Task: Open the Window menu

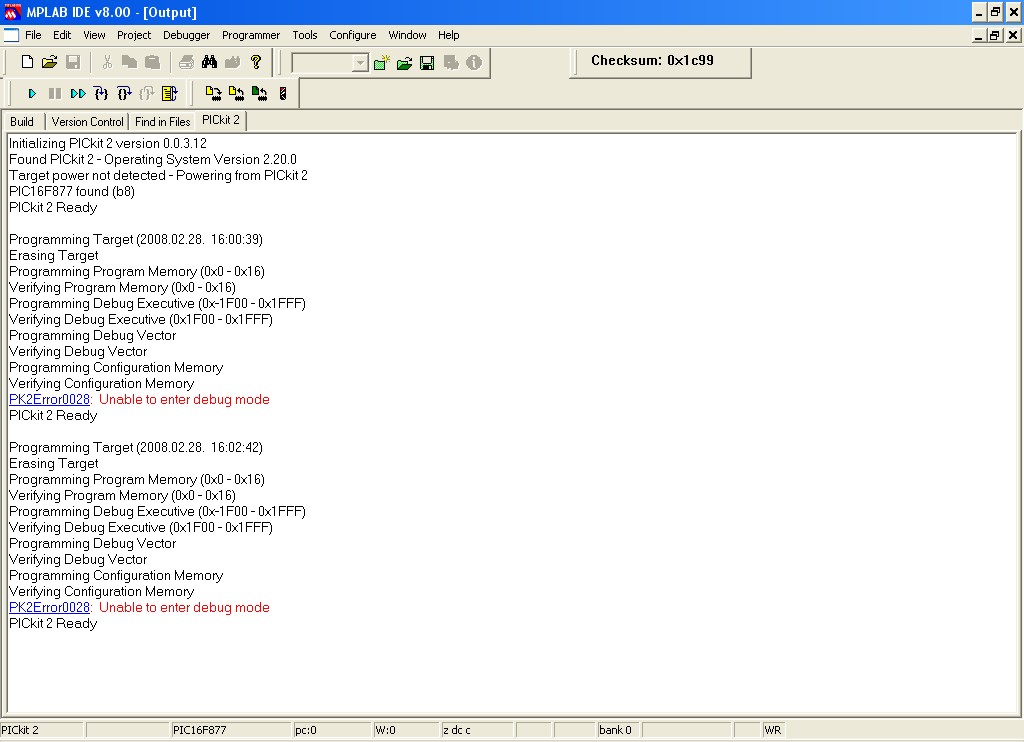Action: coord(407,35)
